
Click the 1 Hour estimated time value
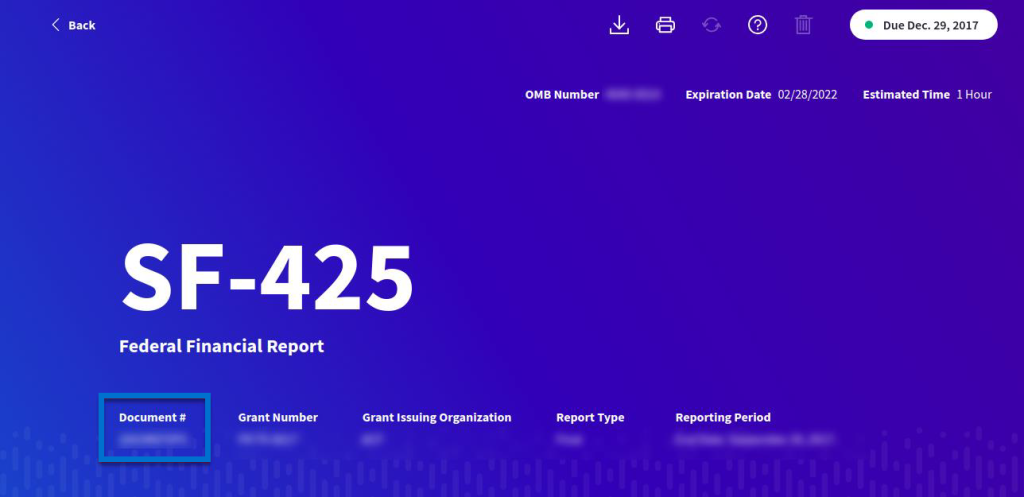(x=974, y=95)
